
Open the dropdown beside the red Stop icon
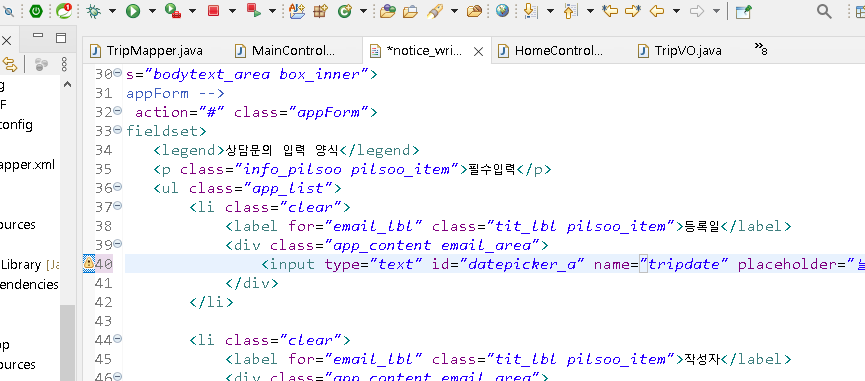tap(232, 10)
